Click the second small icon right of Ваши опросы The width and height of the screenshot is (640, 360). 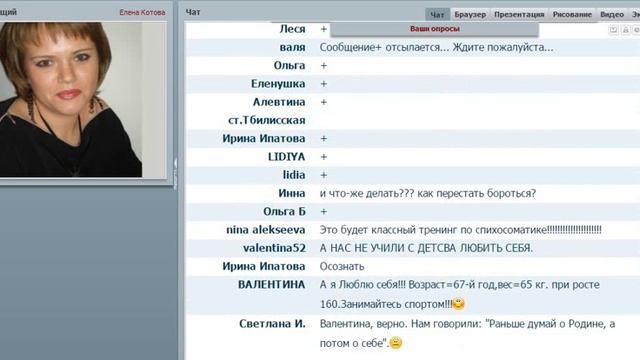pos(625,29)
